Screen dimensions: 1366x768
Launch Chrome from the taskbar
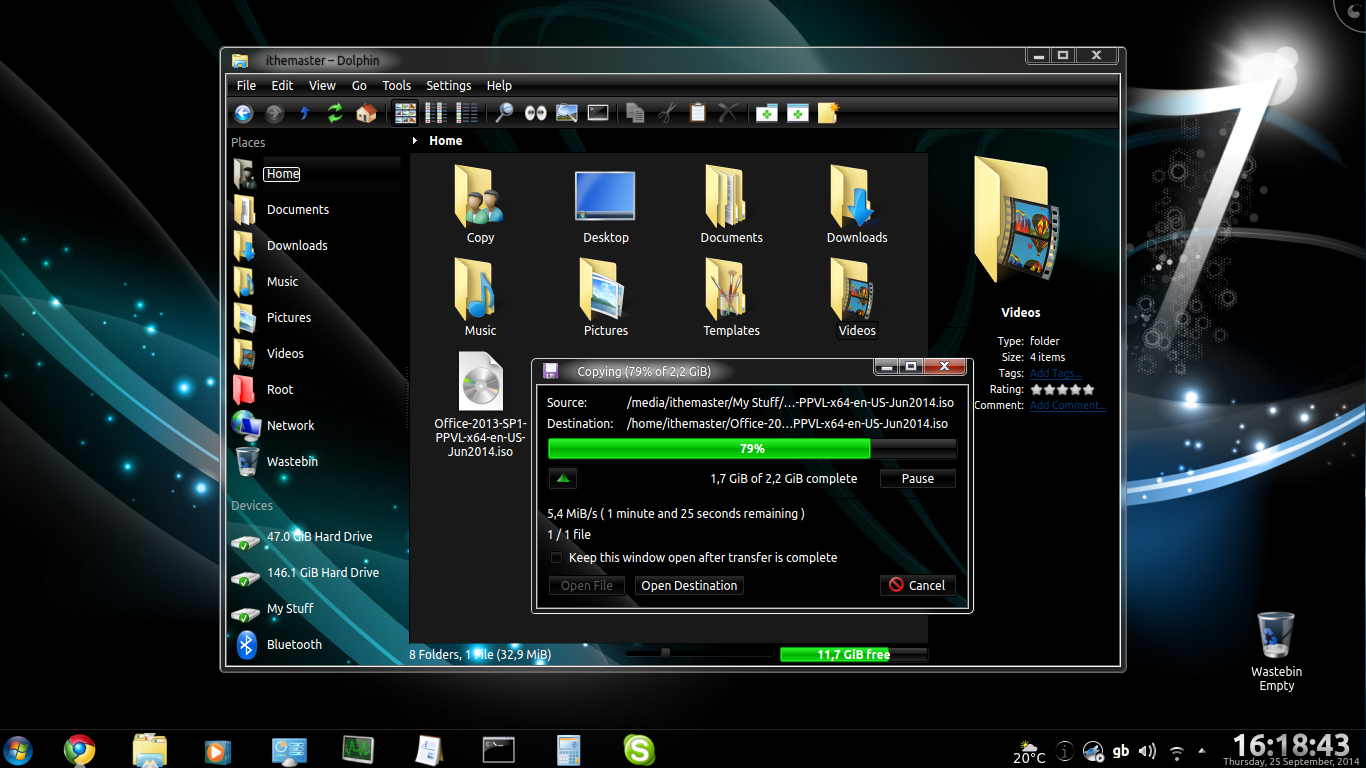click(79, 750)
